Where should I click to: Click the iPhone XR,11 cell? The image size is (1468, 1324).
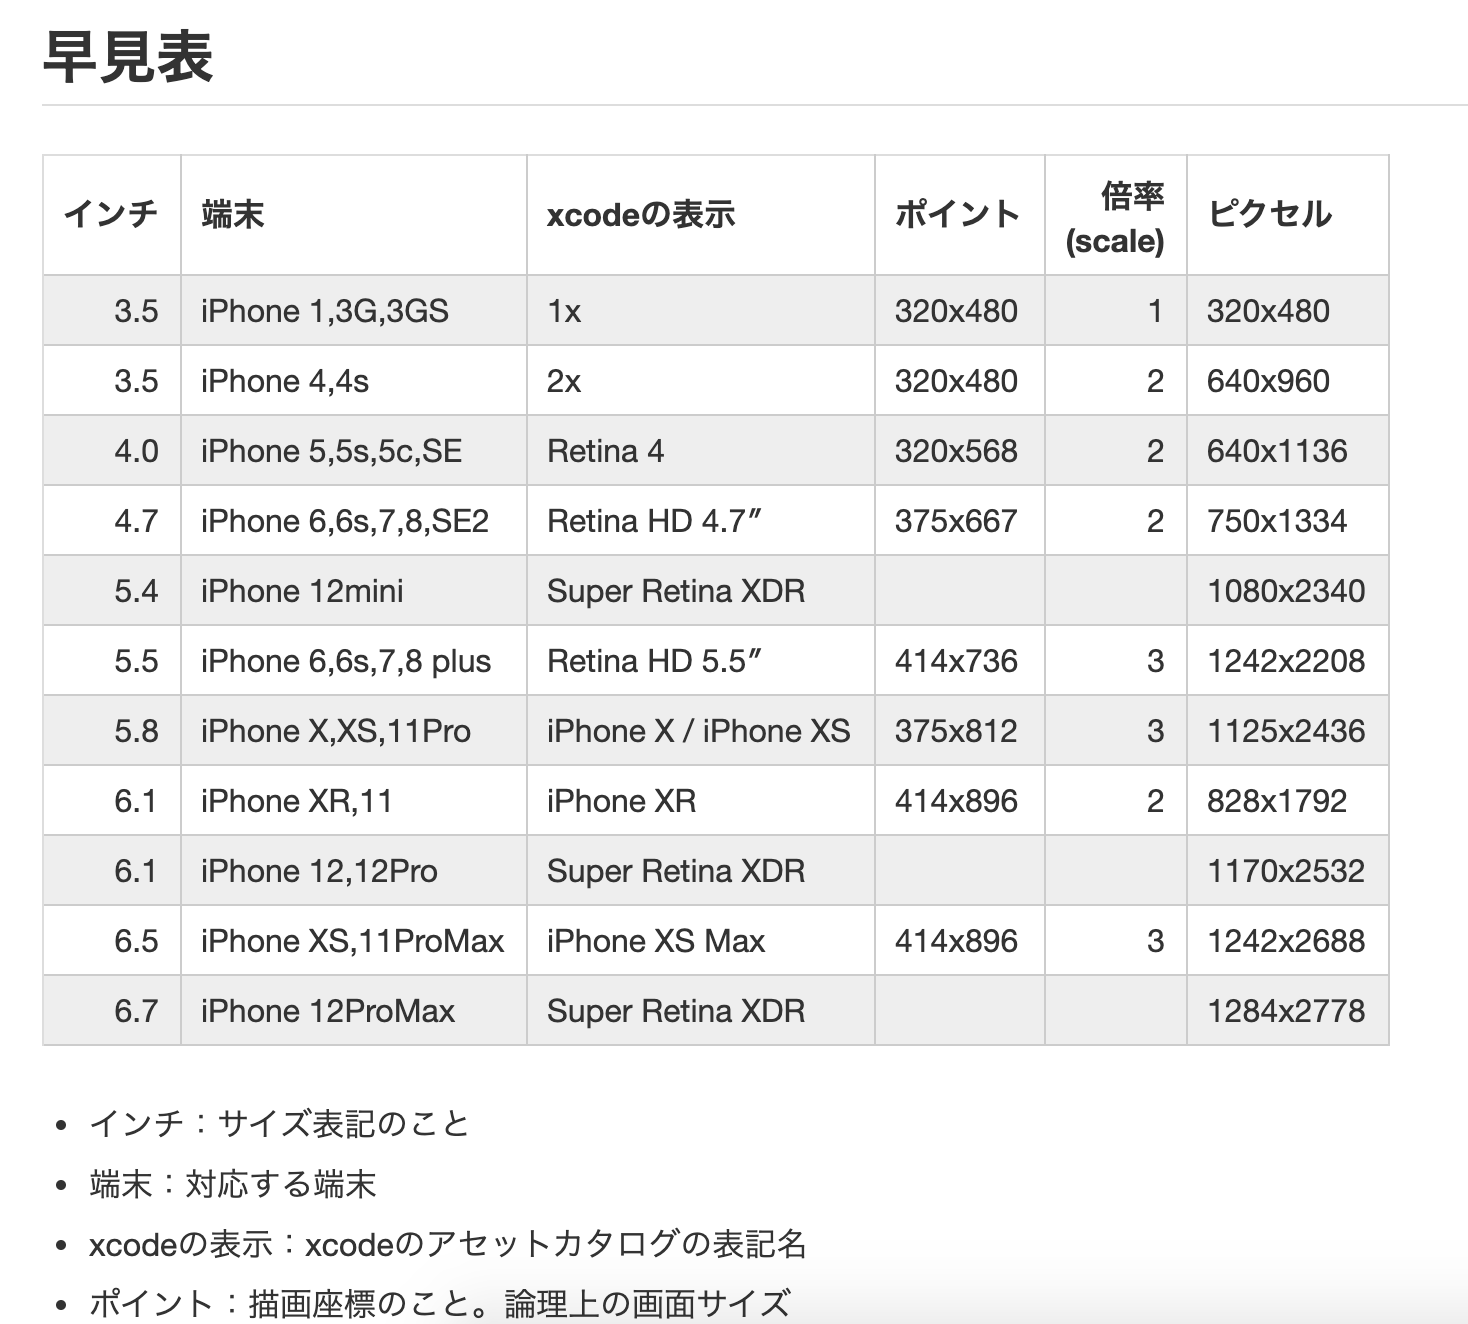[x=354, y=801]
